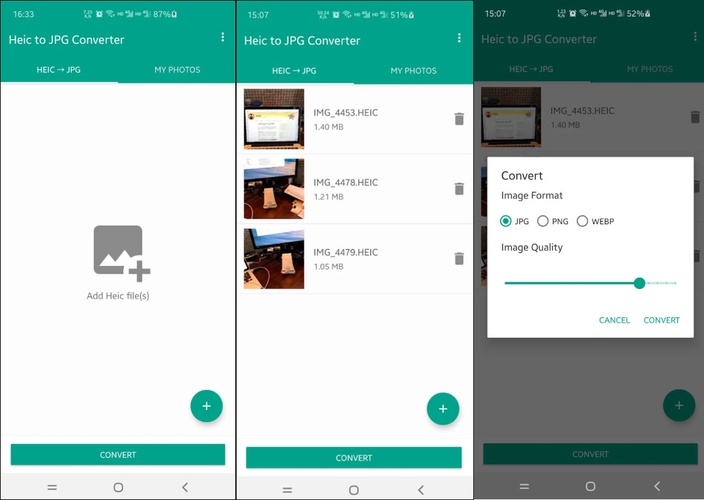This screenshot has height=500, width=704.
Task: Select IMG_4478.HEIC filename text
Action: (x=345, y=182)
